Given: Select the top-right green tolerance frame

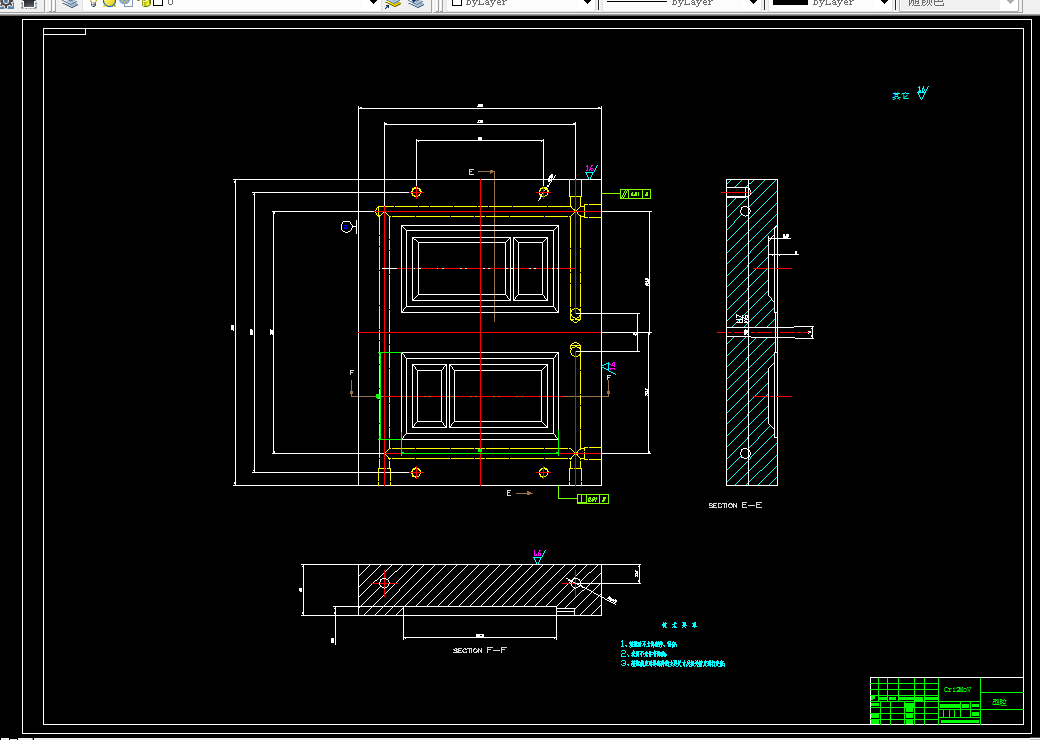Looking at the screenshot, I should pos(635,194).
